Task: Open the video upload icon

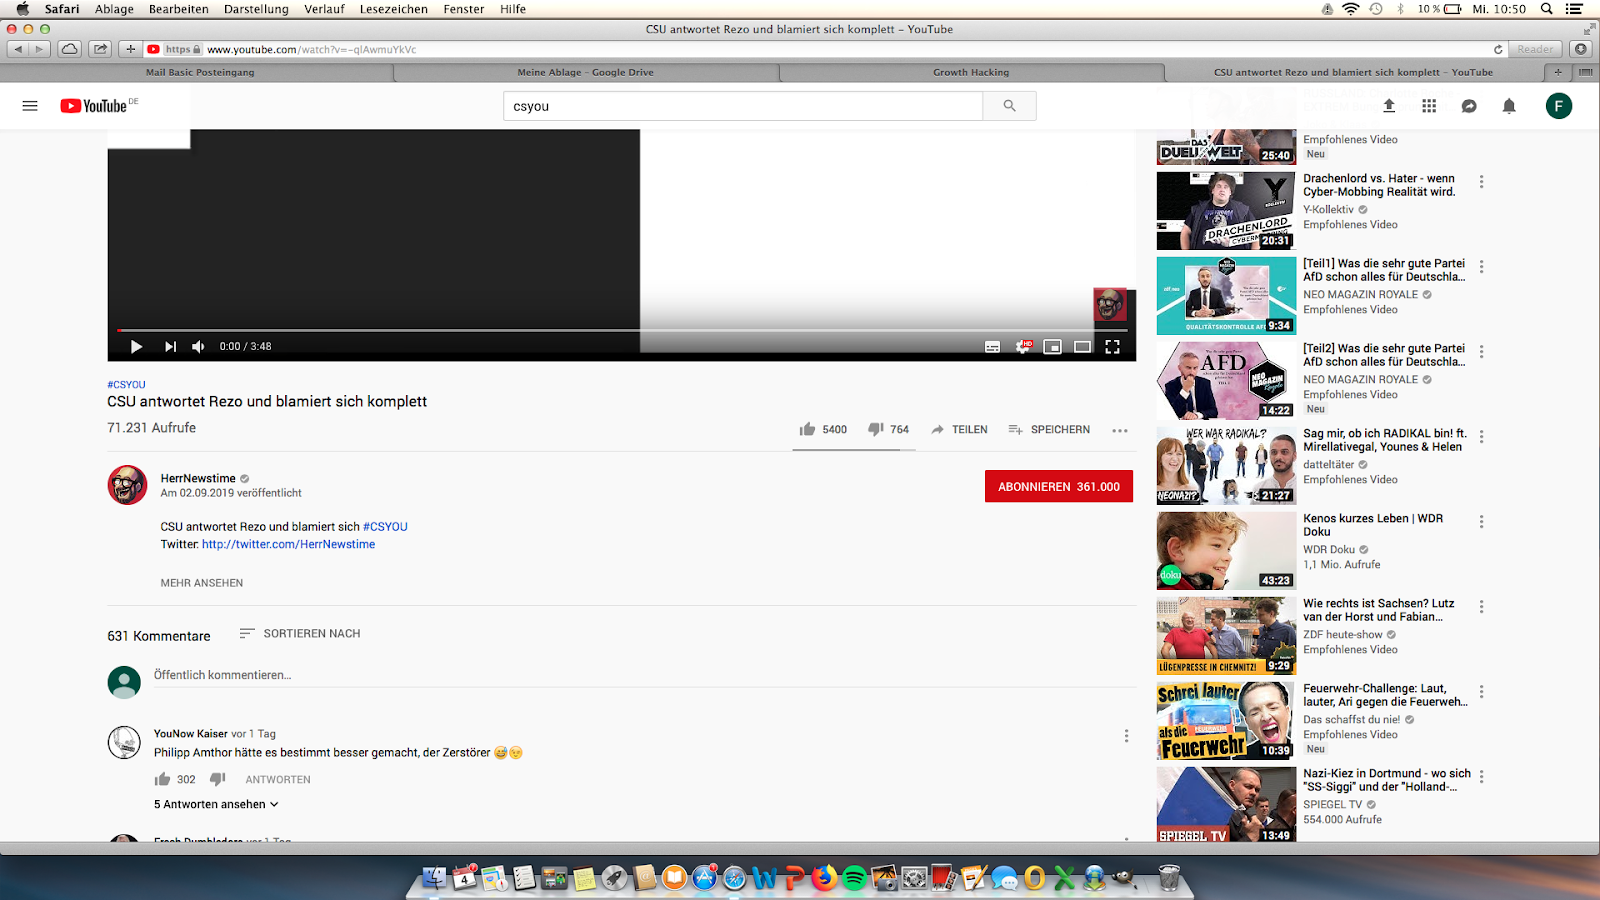Action: click(x=1389, y=106)
